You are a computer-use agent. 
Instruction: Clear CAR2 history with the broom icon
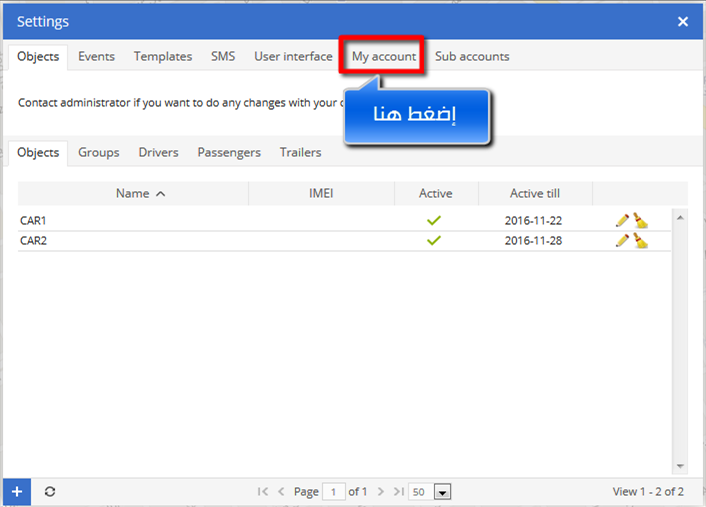[x=641, y=241]
